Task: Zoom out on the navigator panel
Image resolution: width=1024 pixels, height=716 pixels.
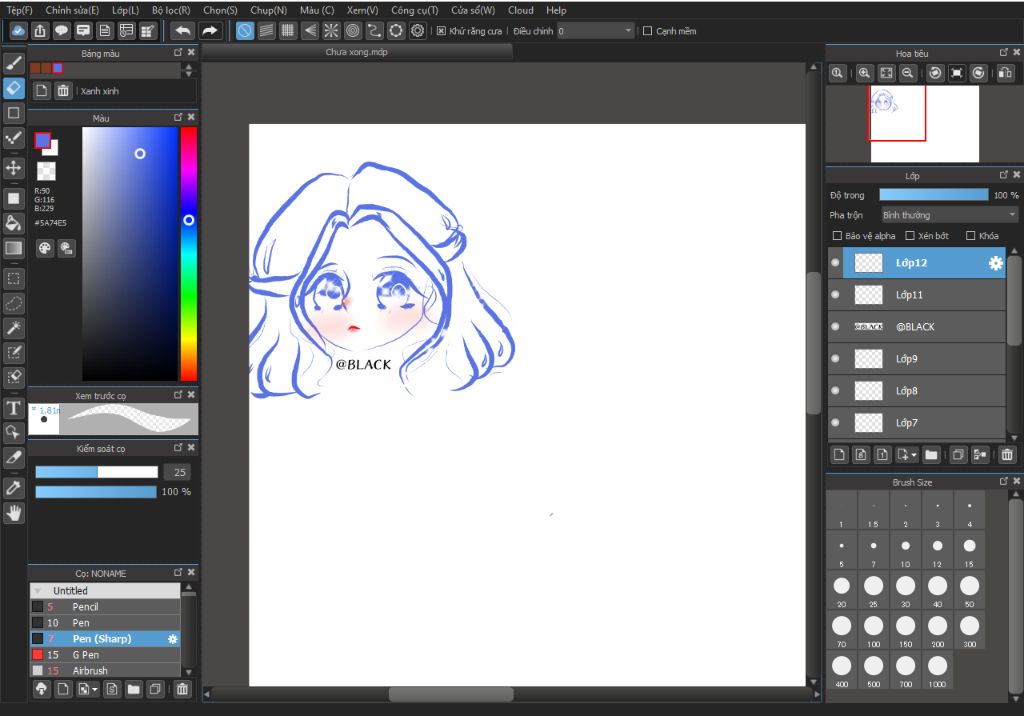Action: [908, 73]
